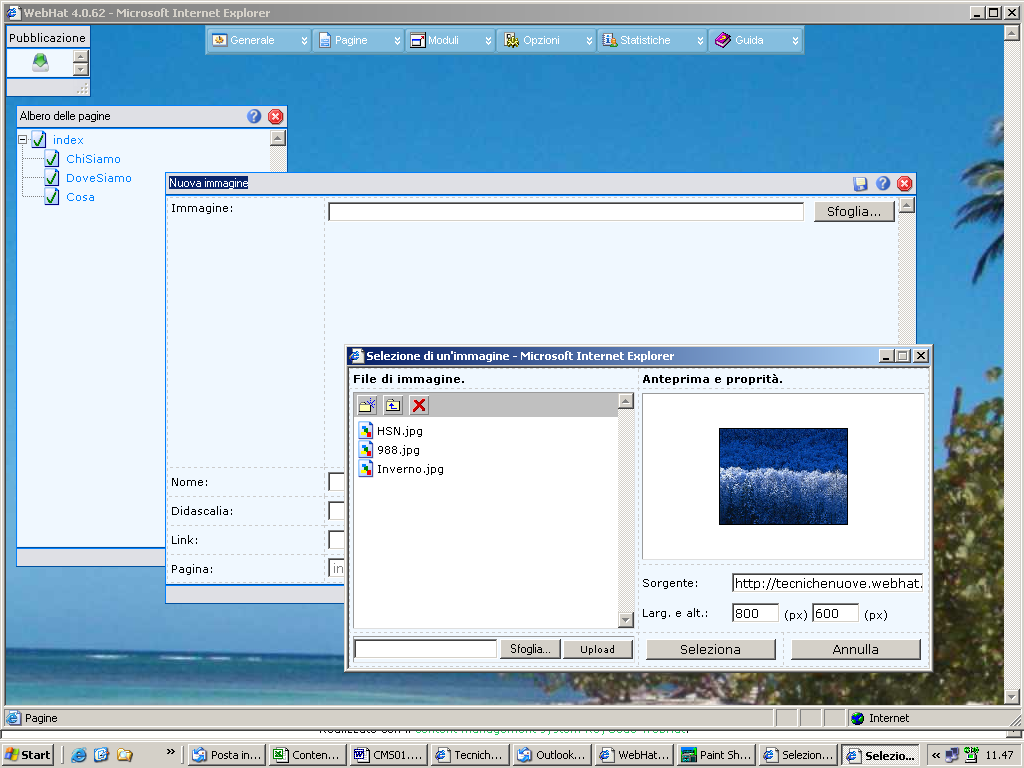Click the green publish icon under Pubblicazione
The height and width of the screenshot is (768, 1024).
coord(40,63)
